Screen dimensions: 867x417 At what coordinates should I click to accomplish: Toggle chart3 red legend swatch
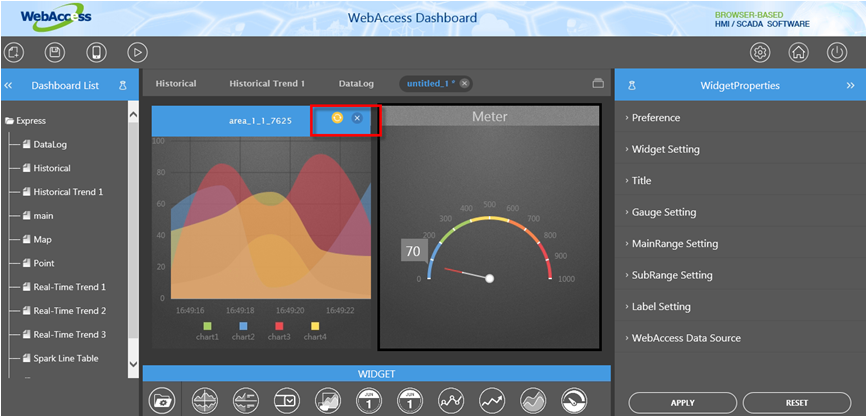click(x=279, y=326)
